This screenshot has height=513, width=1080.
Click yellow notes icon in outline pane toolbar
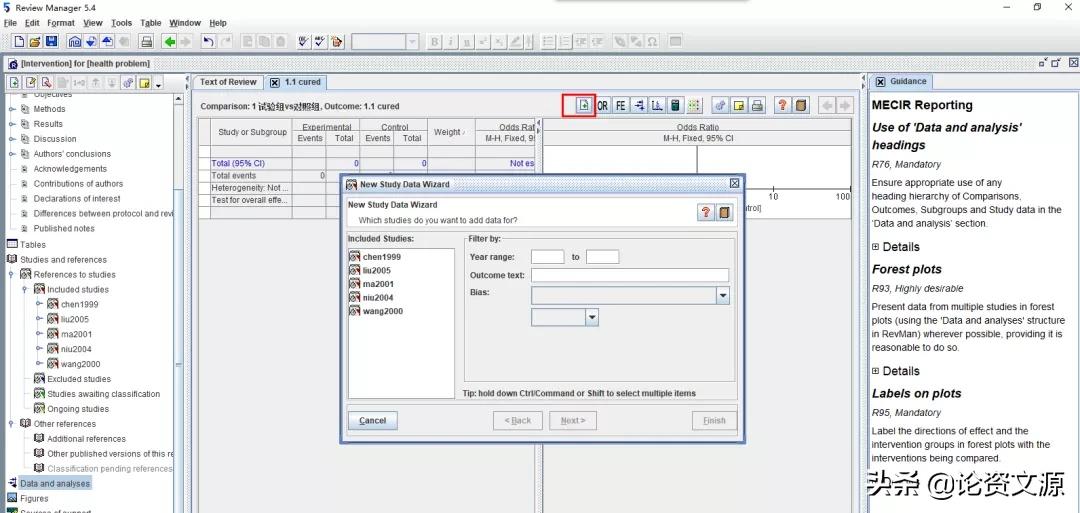click(145, 83)
